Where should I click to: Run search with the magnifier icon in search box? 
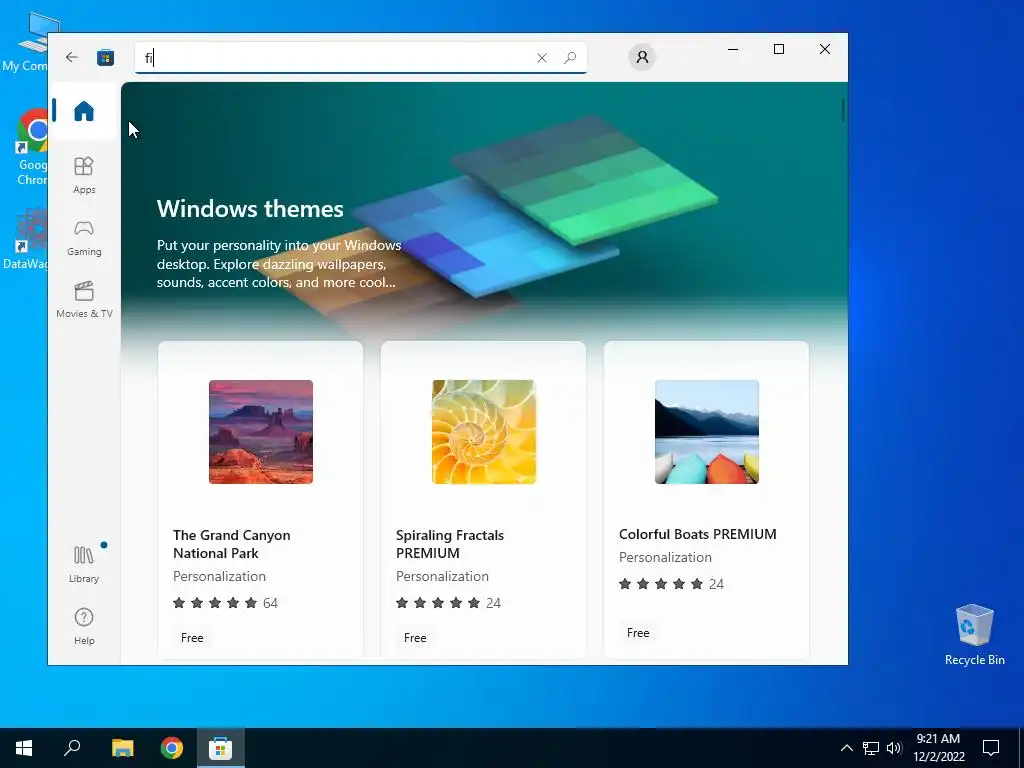point(569,57)
